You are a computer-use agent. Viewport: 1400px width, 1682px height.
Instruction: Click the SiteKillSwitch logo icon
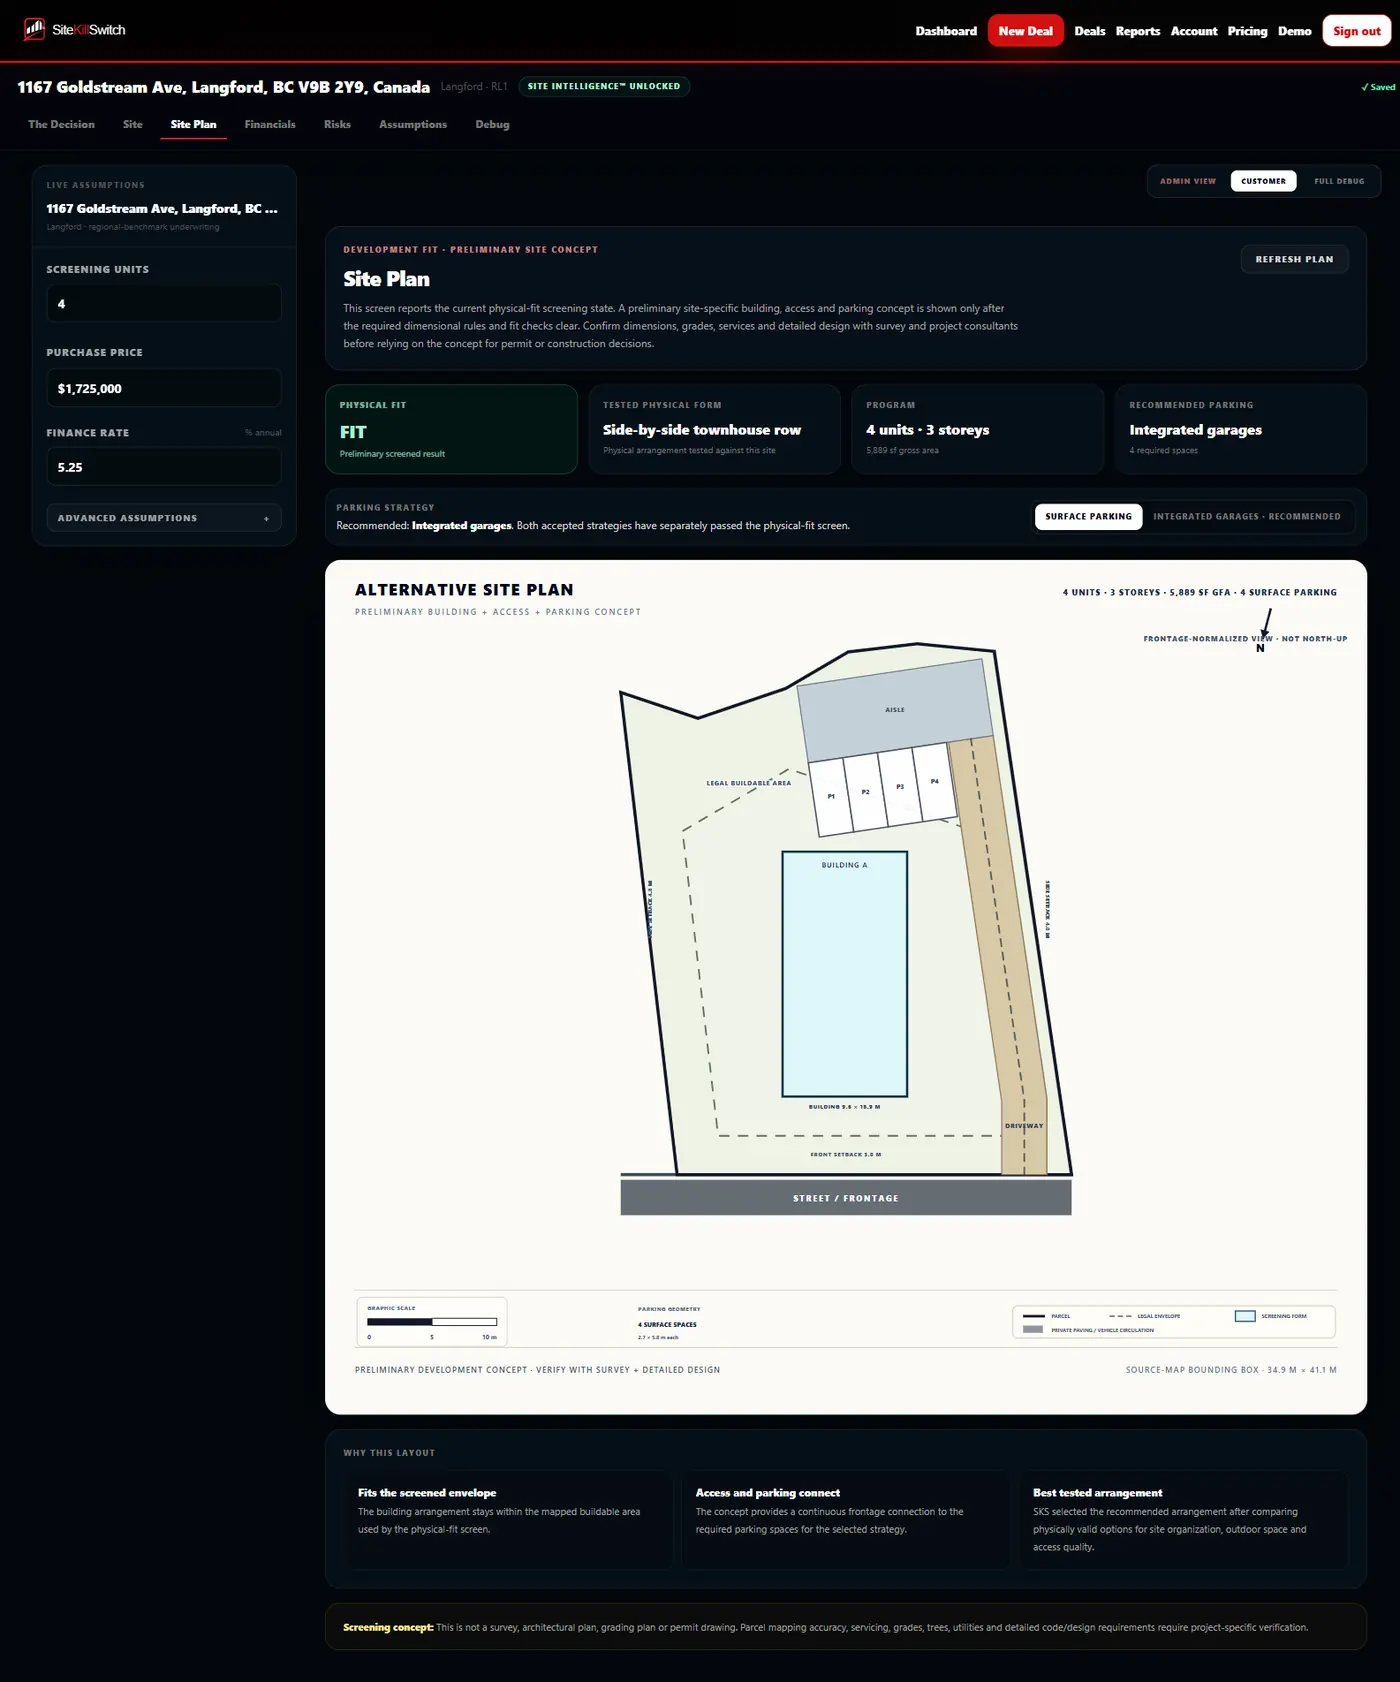(35, 29)
